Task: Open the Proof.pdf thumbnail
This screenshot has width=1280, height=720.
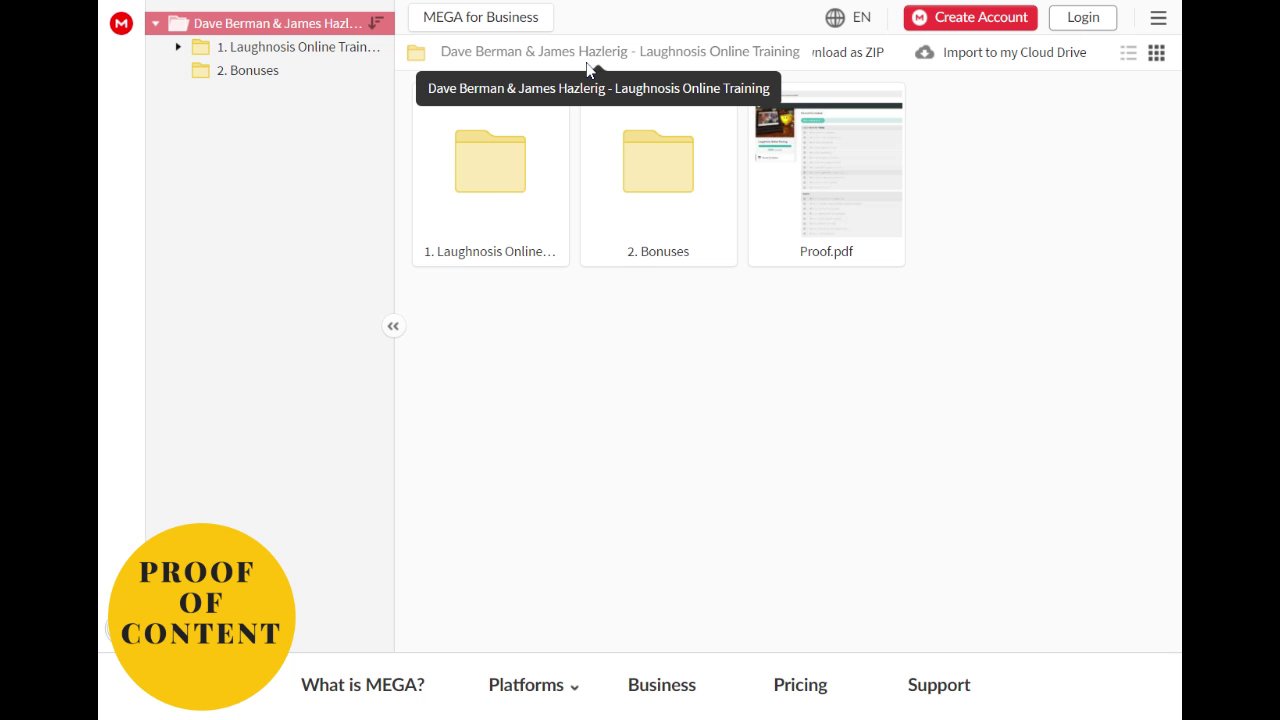Action: coord(826,165)
